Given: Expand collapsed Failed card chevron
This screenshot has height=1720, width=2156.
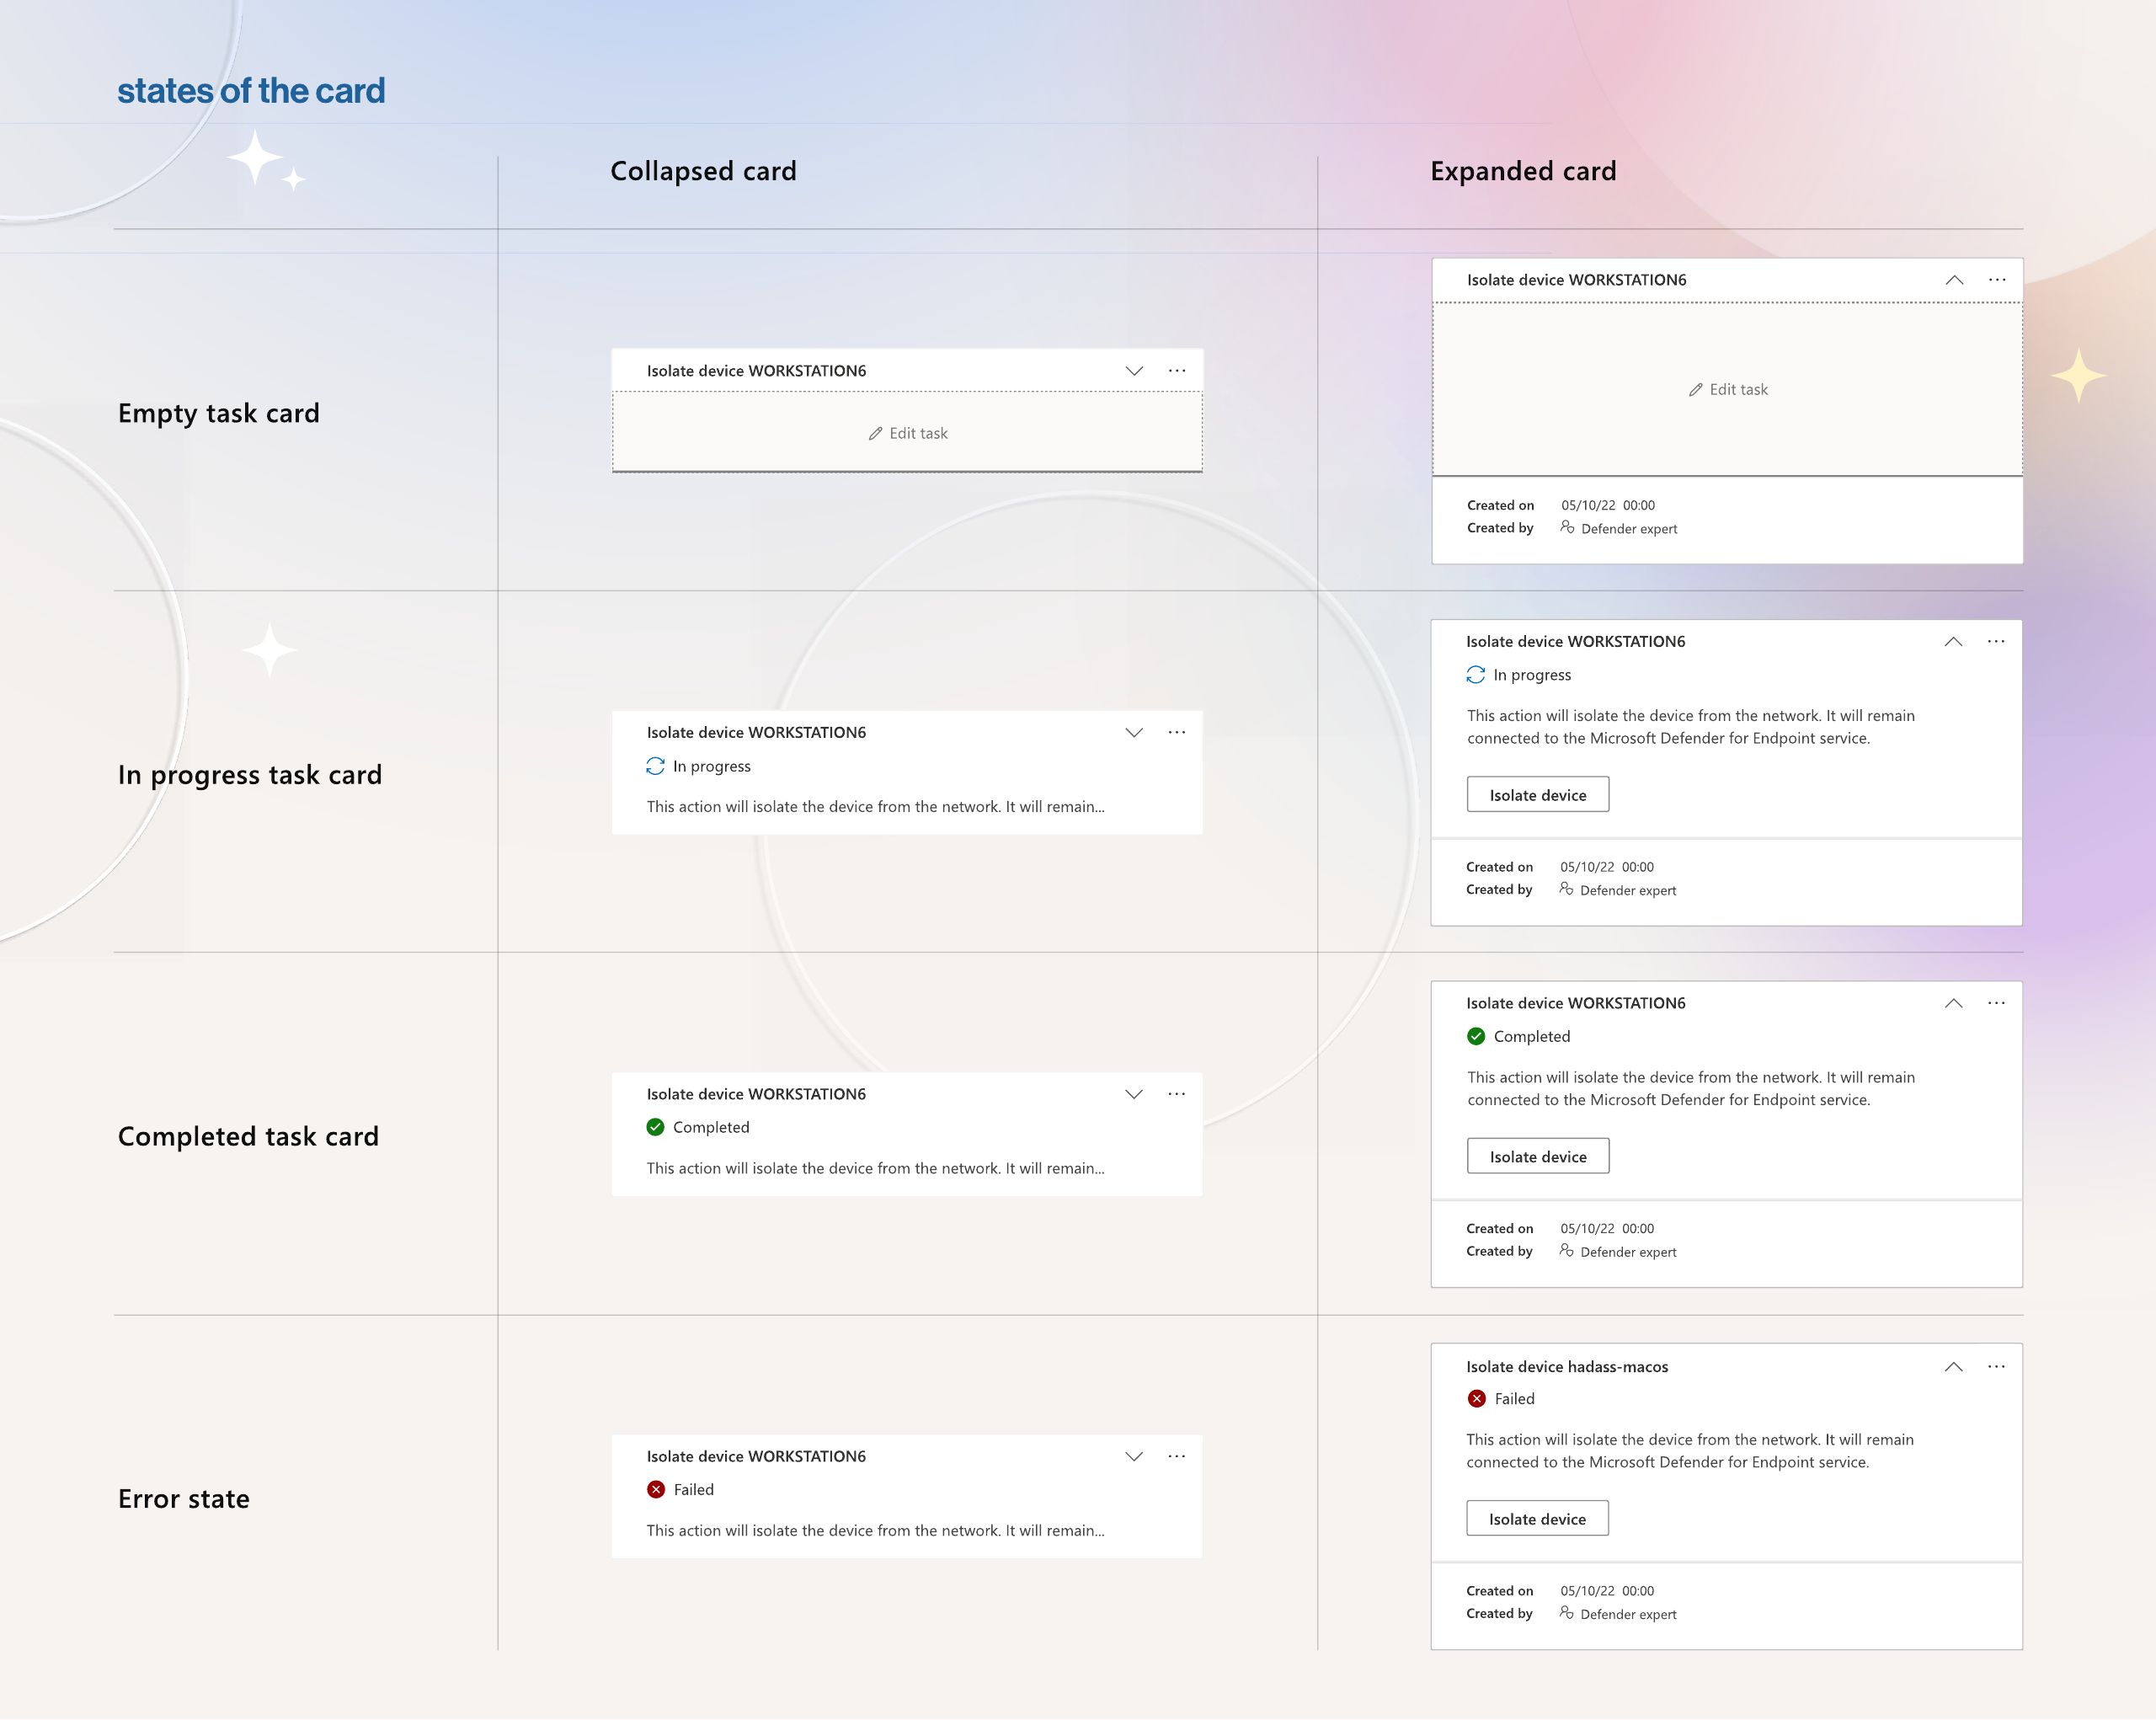Looking at the screenshot, I should pos(1134,1457).
